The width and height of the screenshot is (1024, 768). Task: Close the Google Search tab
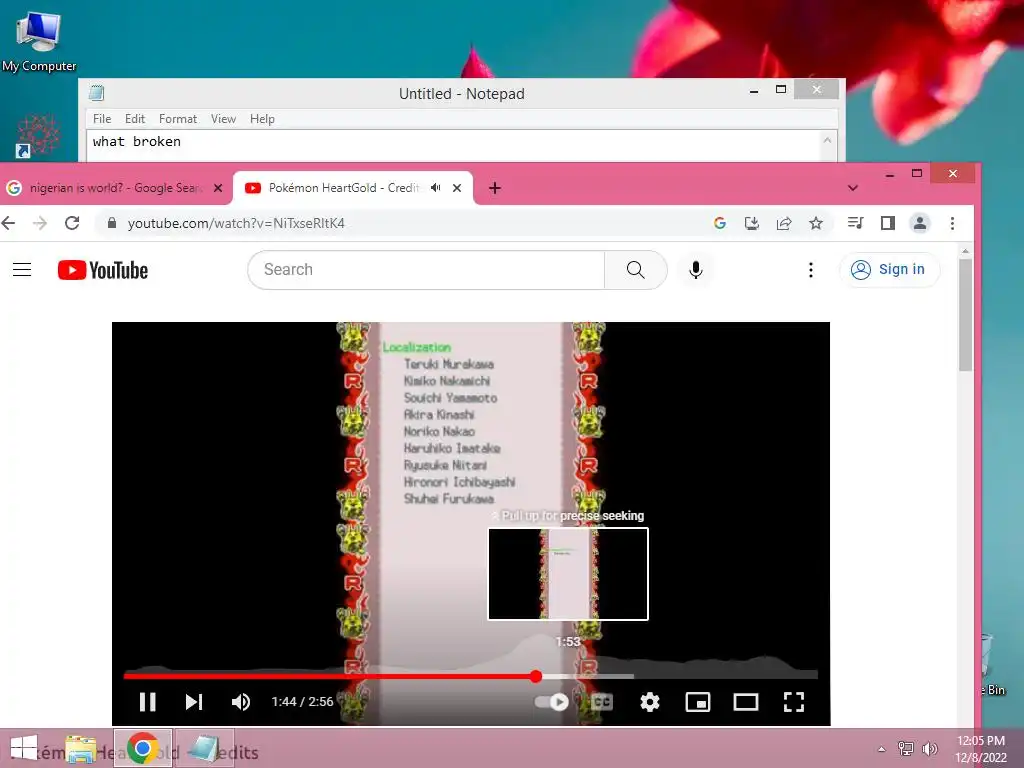tap(218, 188)
